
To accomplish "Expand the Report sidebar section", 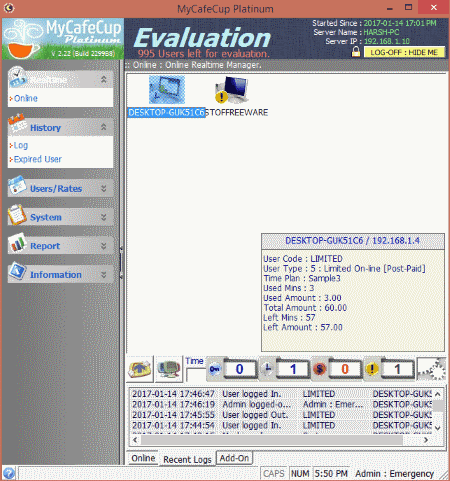I will pos(104,246).
